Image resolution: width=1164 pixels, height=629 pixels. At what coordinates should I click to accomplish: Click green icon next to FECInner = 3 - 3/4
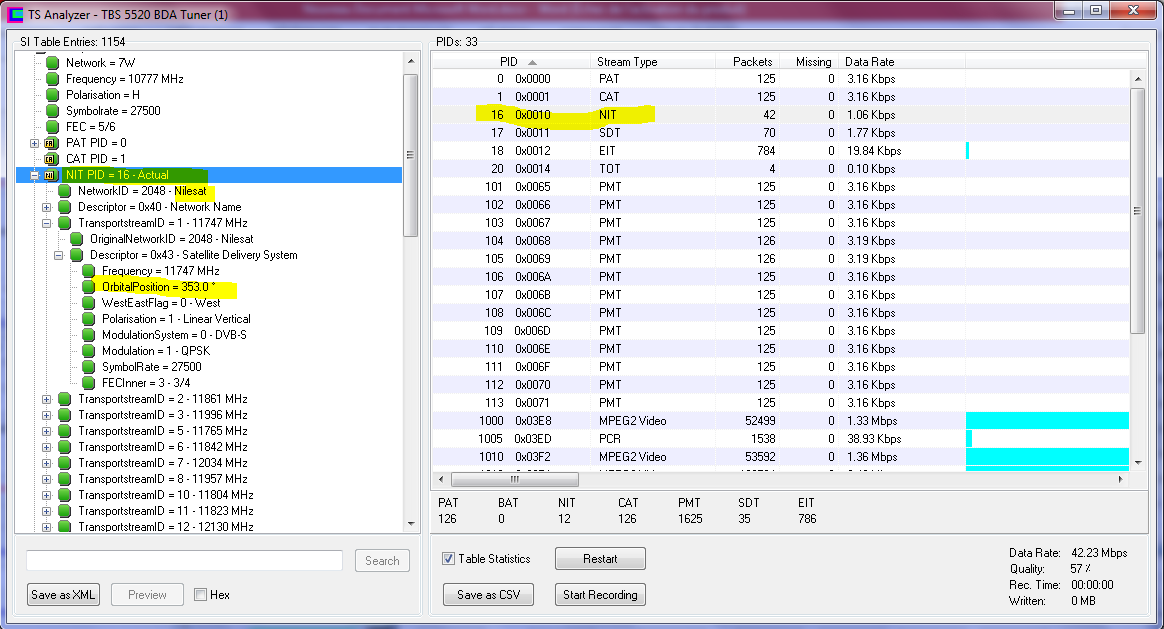pyautogui.click(x=89, y=383)
